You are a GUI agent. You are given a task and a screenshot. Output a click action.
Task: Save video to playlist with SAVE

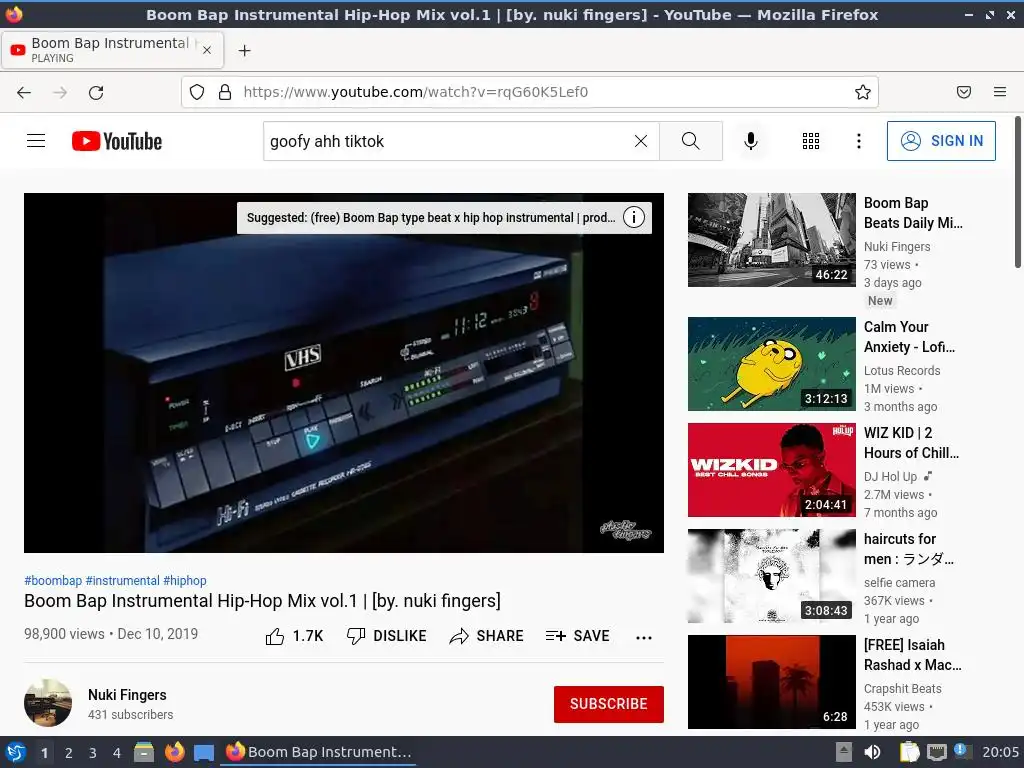tap(577, 636)
